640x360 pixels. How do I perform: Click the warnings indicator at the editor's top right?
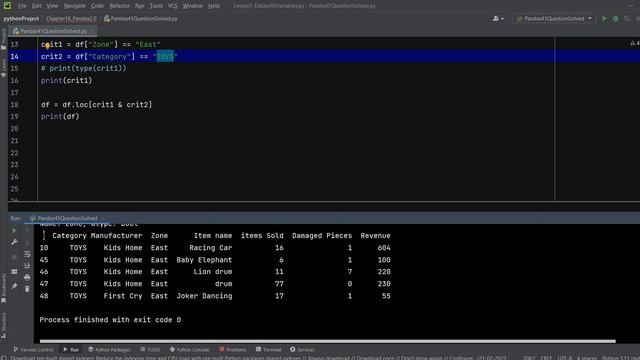point(635,43)
